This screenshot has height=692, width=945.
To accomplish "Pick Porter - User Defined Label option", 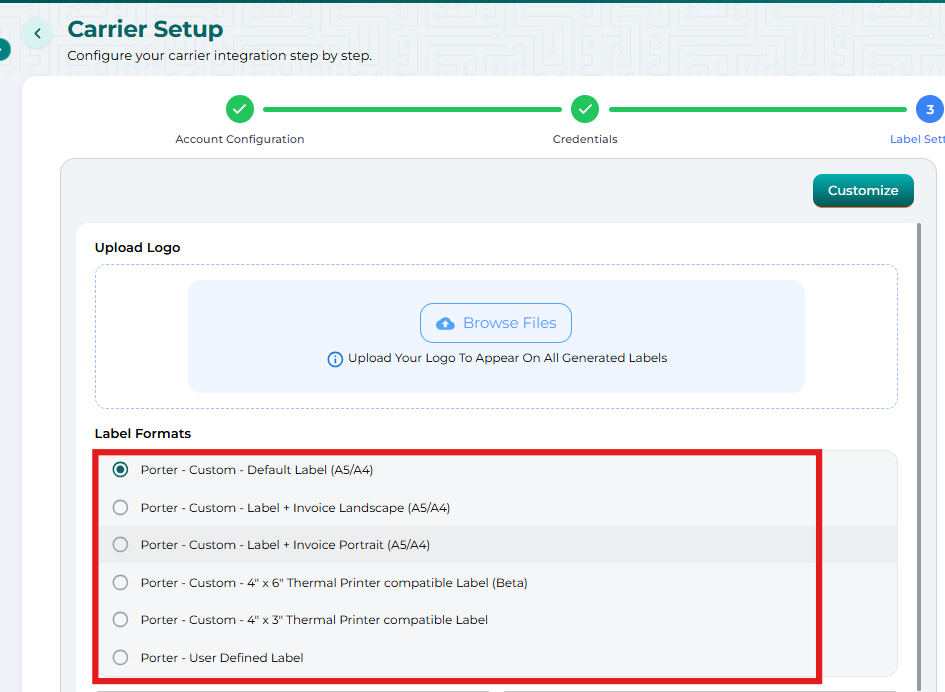I will point(121,658).
